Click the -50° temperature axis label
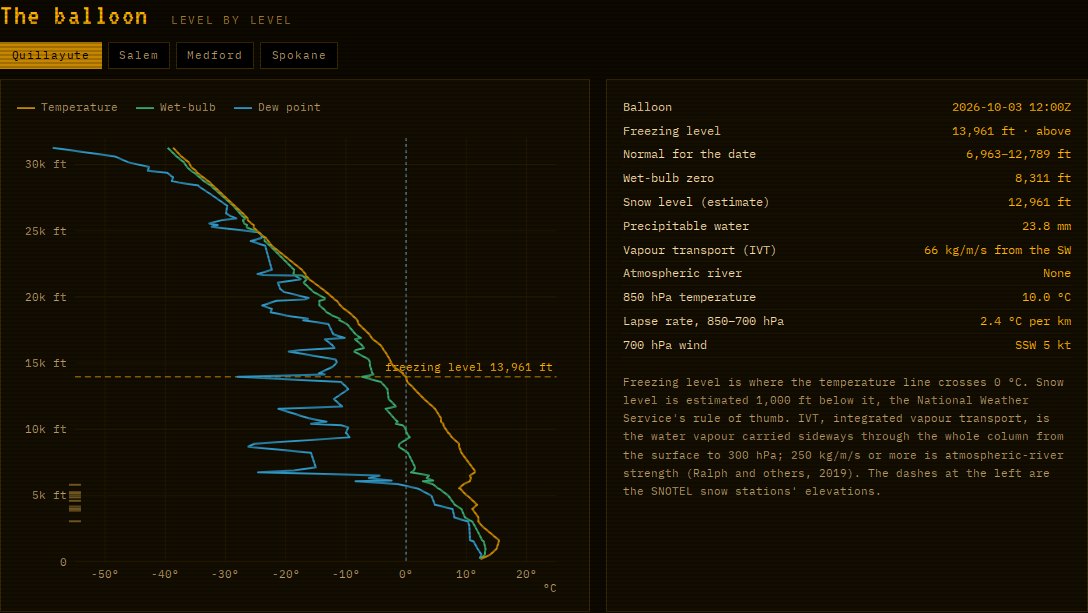Screen dimensions: 1088x613 tap(105, 574)
